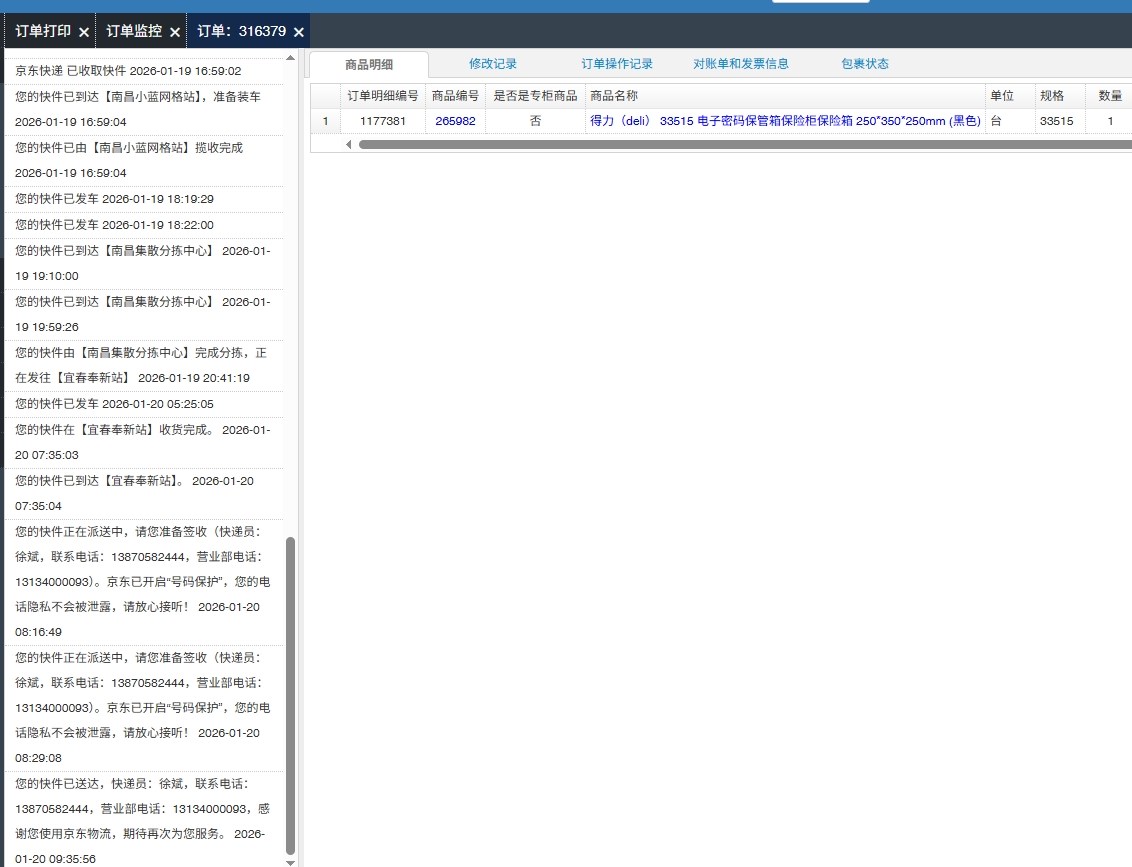Click the tracking panel scroll-up arrow
1132x867 pixels.
(291, 58)
